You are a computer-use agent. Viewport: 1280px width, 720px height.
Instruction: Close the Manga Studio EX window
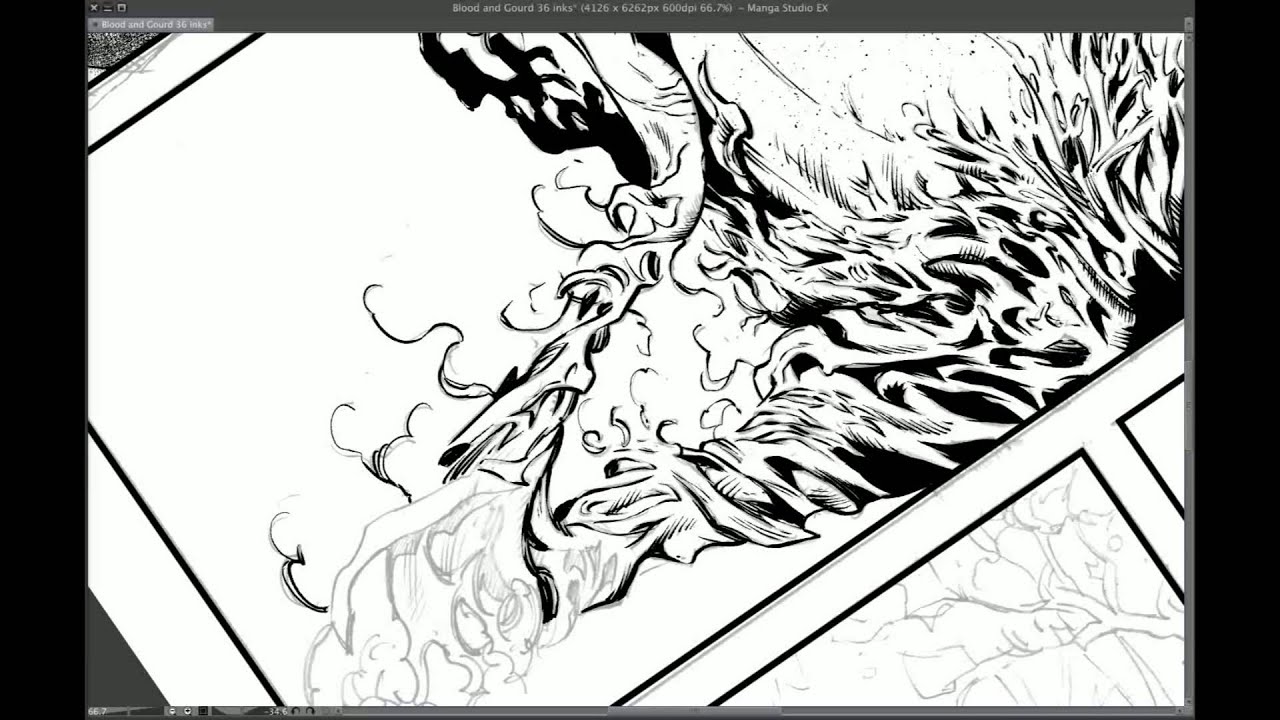pos(94,8)
